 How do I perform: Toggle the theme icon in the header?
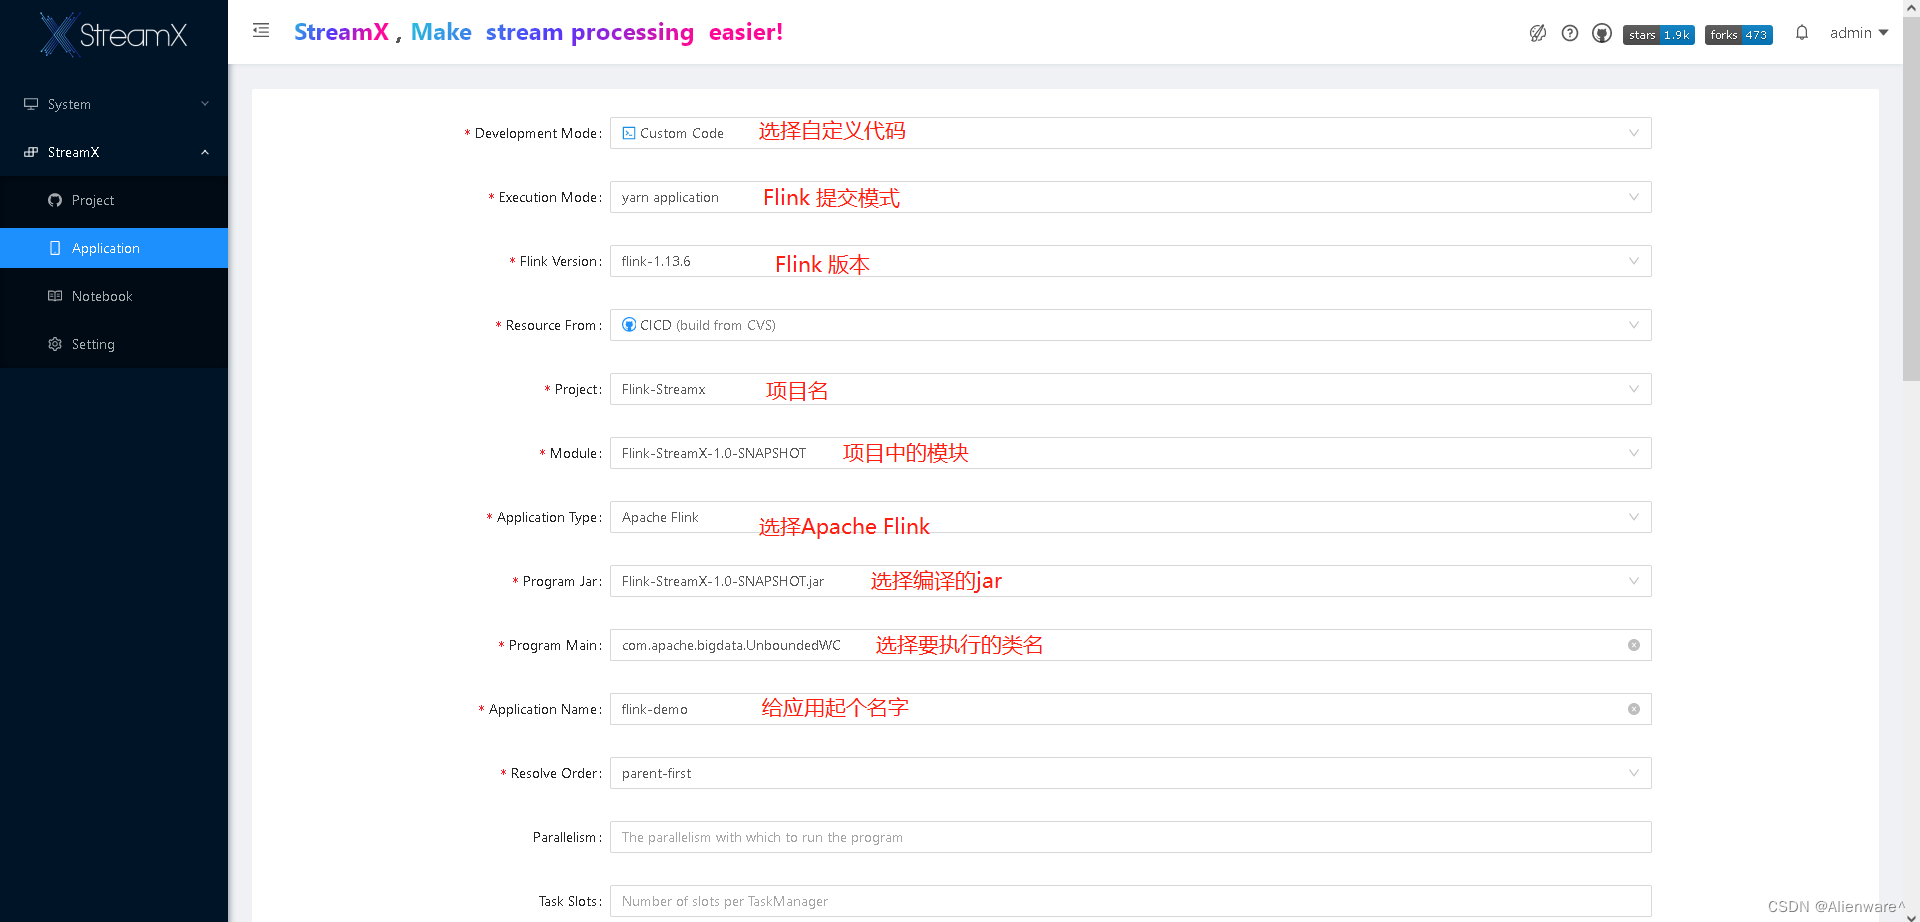(x=1538, y=33)
